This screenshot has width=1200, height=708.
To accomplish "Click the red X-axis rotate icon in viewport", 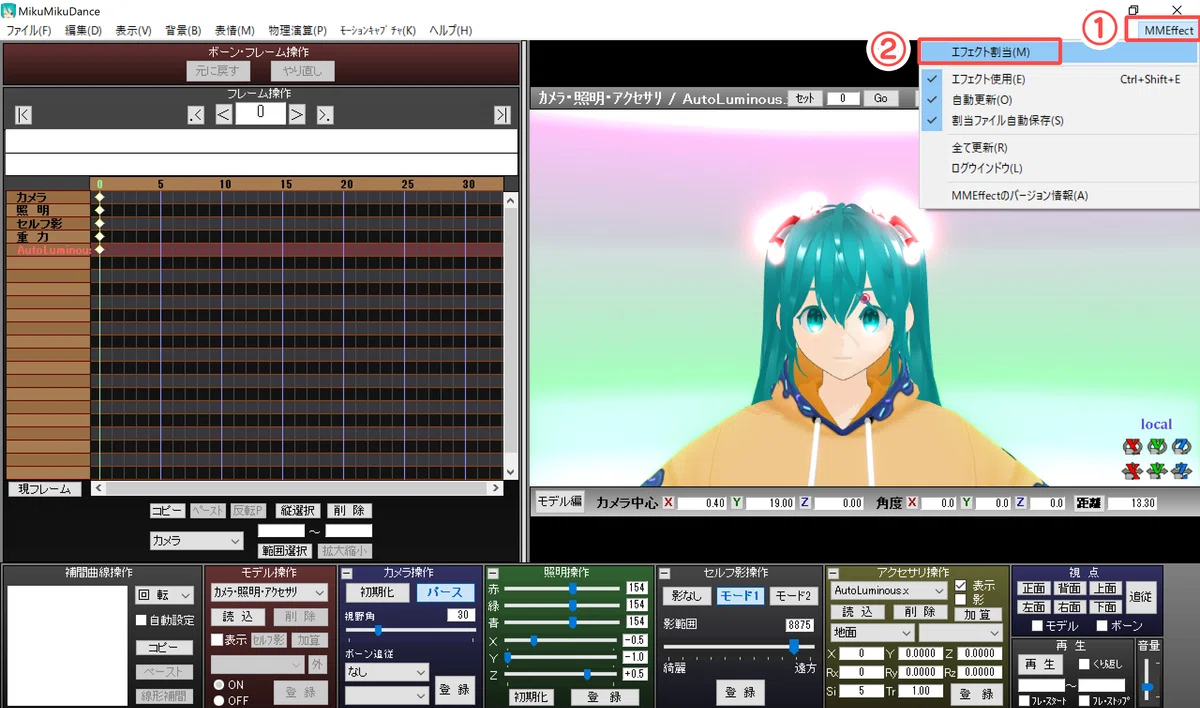I will pos(1132,446).
